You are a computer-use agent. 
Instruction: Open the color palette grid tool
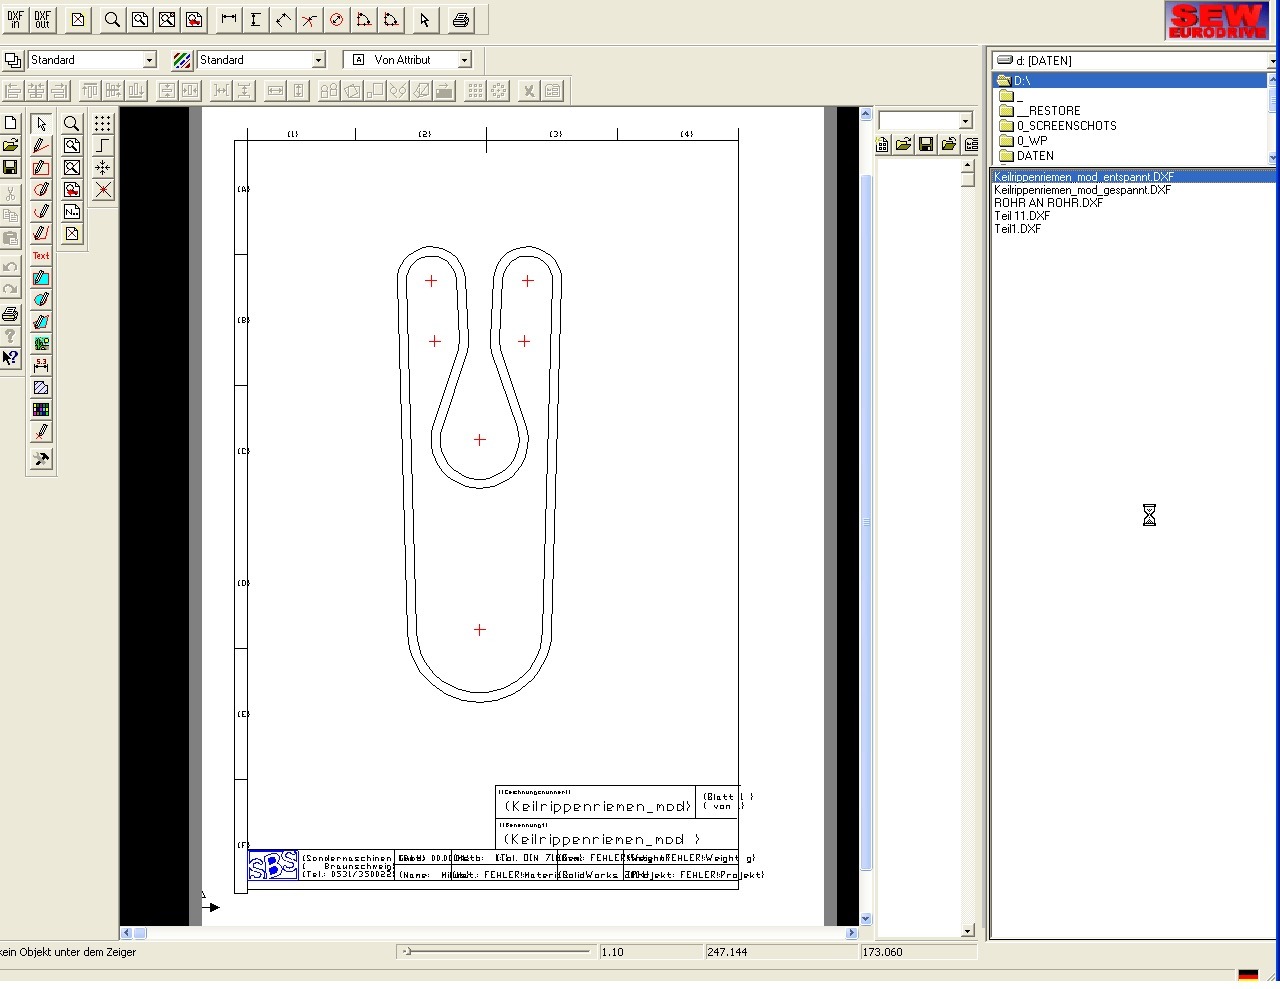click(x=41, y=410)
